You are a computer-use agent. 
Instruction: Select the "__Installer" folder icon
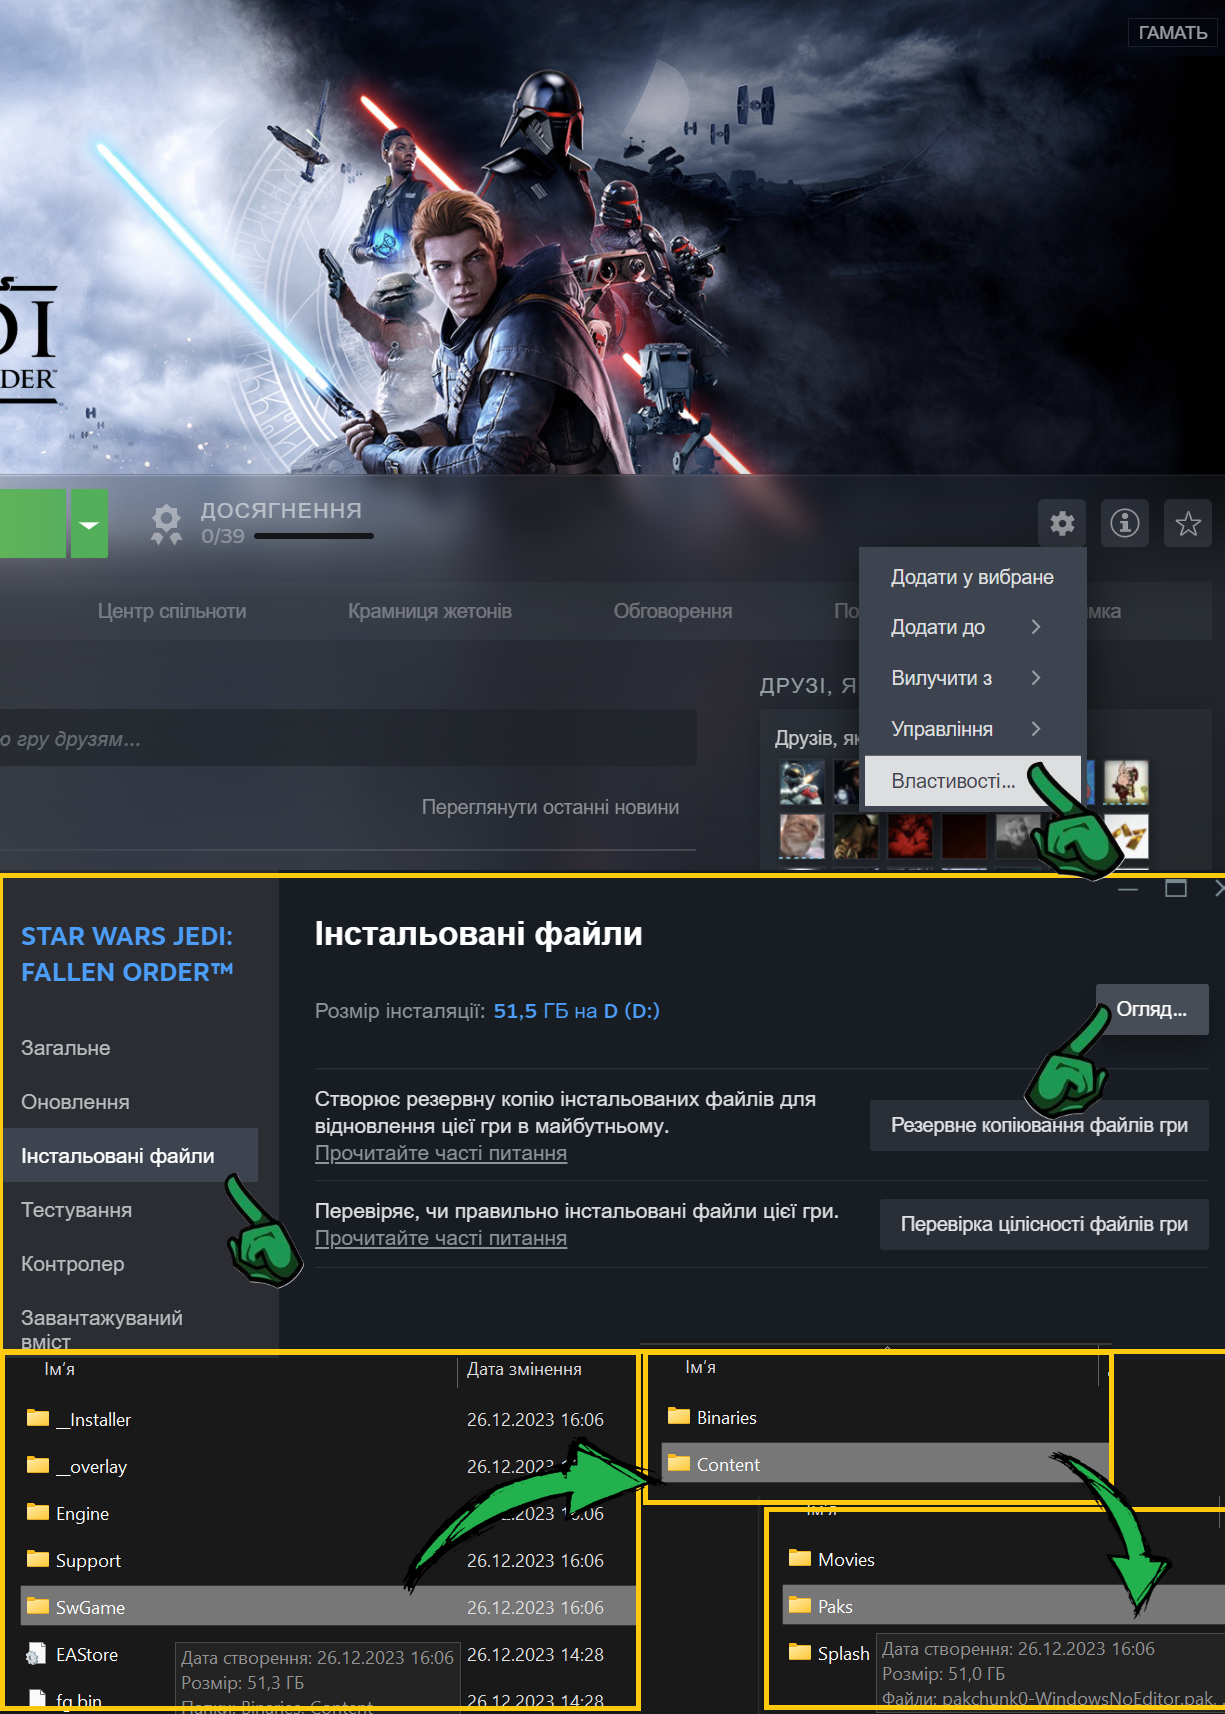coord(38,1418)
